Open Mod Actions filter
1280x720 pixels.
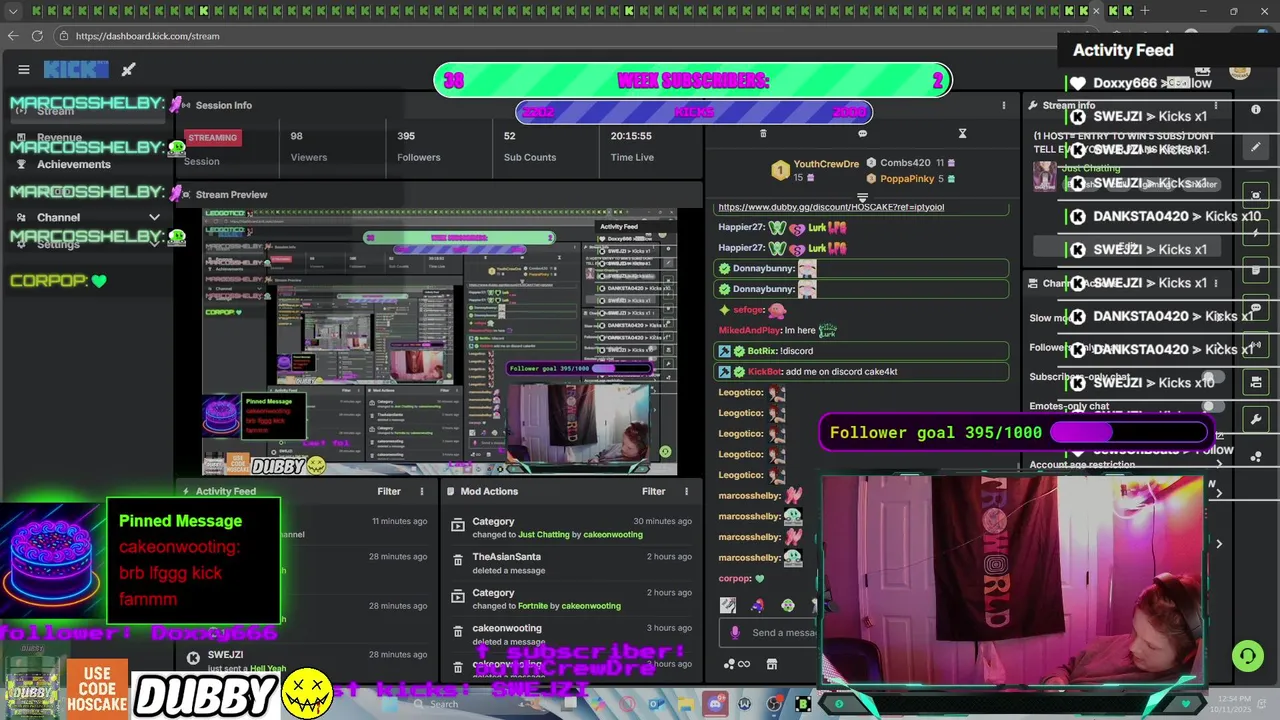pos(653,491)
